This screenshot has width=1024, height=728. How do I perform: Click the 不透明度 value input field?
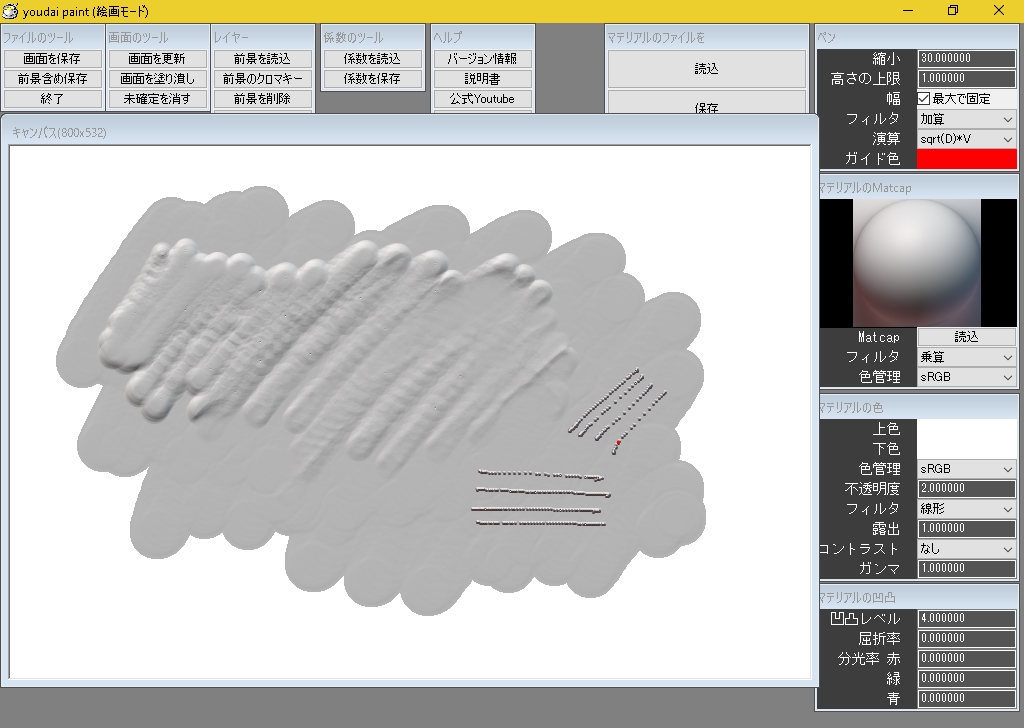[966, 488]
